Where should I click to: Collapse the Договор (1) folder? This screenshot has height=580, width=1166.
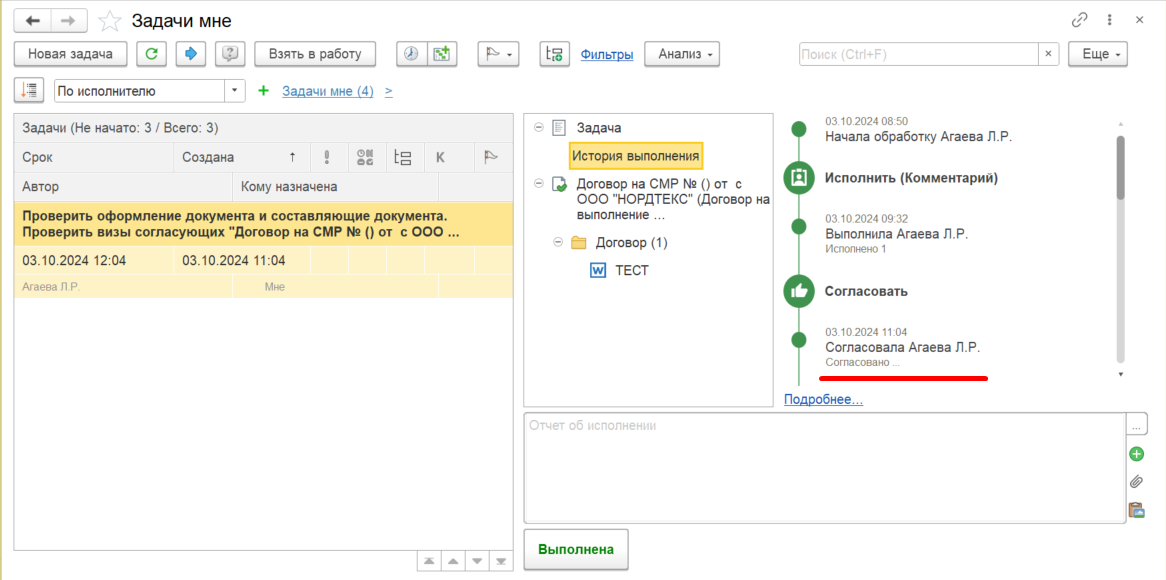click(558, 242)
